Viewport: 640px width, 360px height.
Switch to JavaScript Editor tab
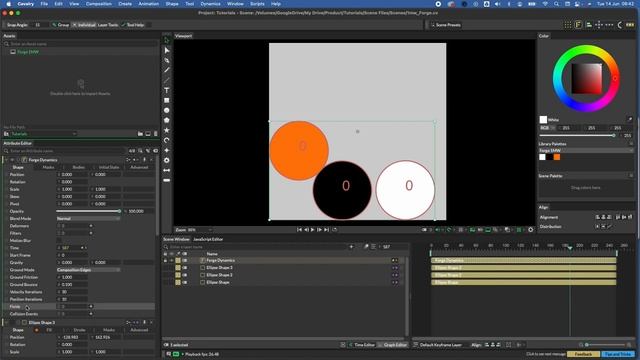(x=208, y=239)
